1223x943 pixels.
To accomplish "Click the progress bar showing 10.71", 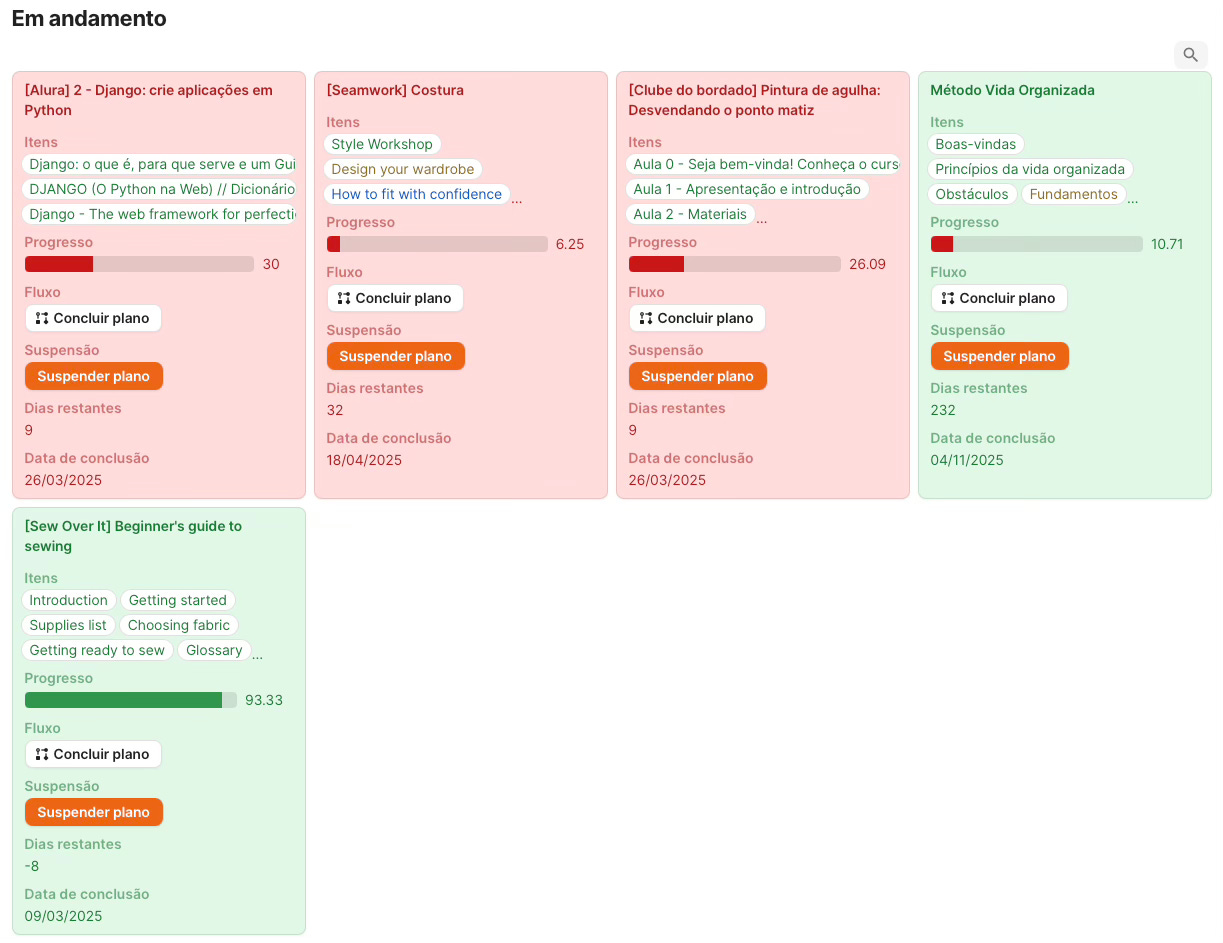I will point(1037,244).
